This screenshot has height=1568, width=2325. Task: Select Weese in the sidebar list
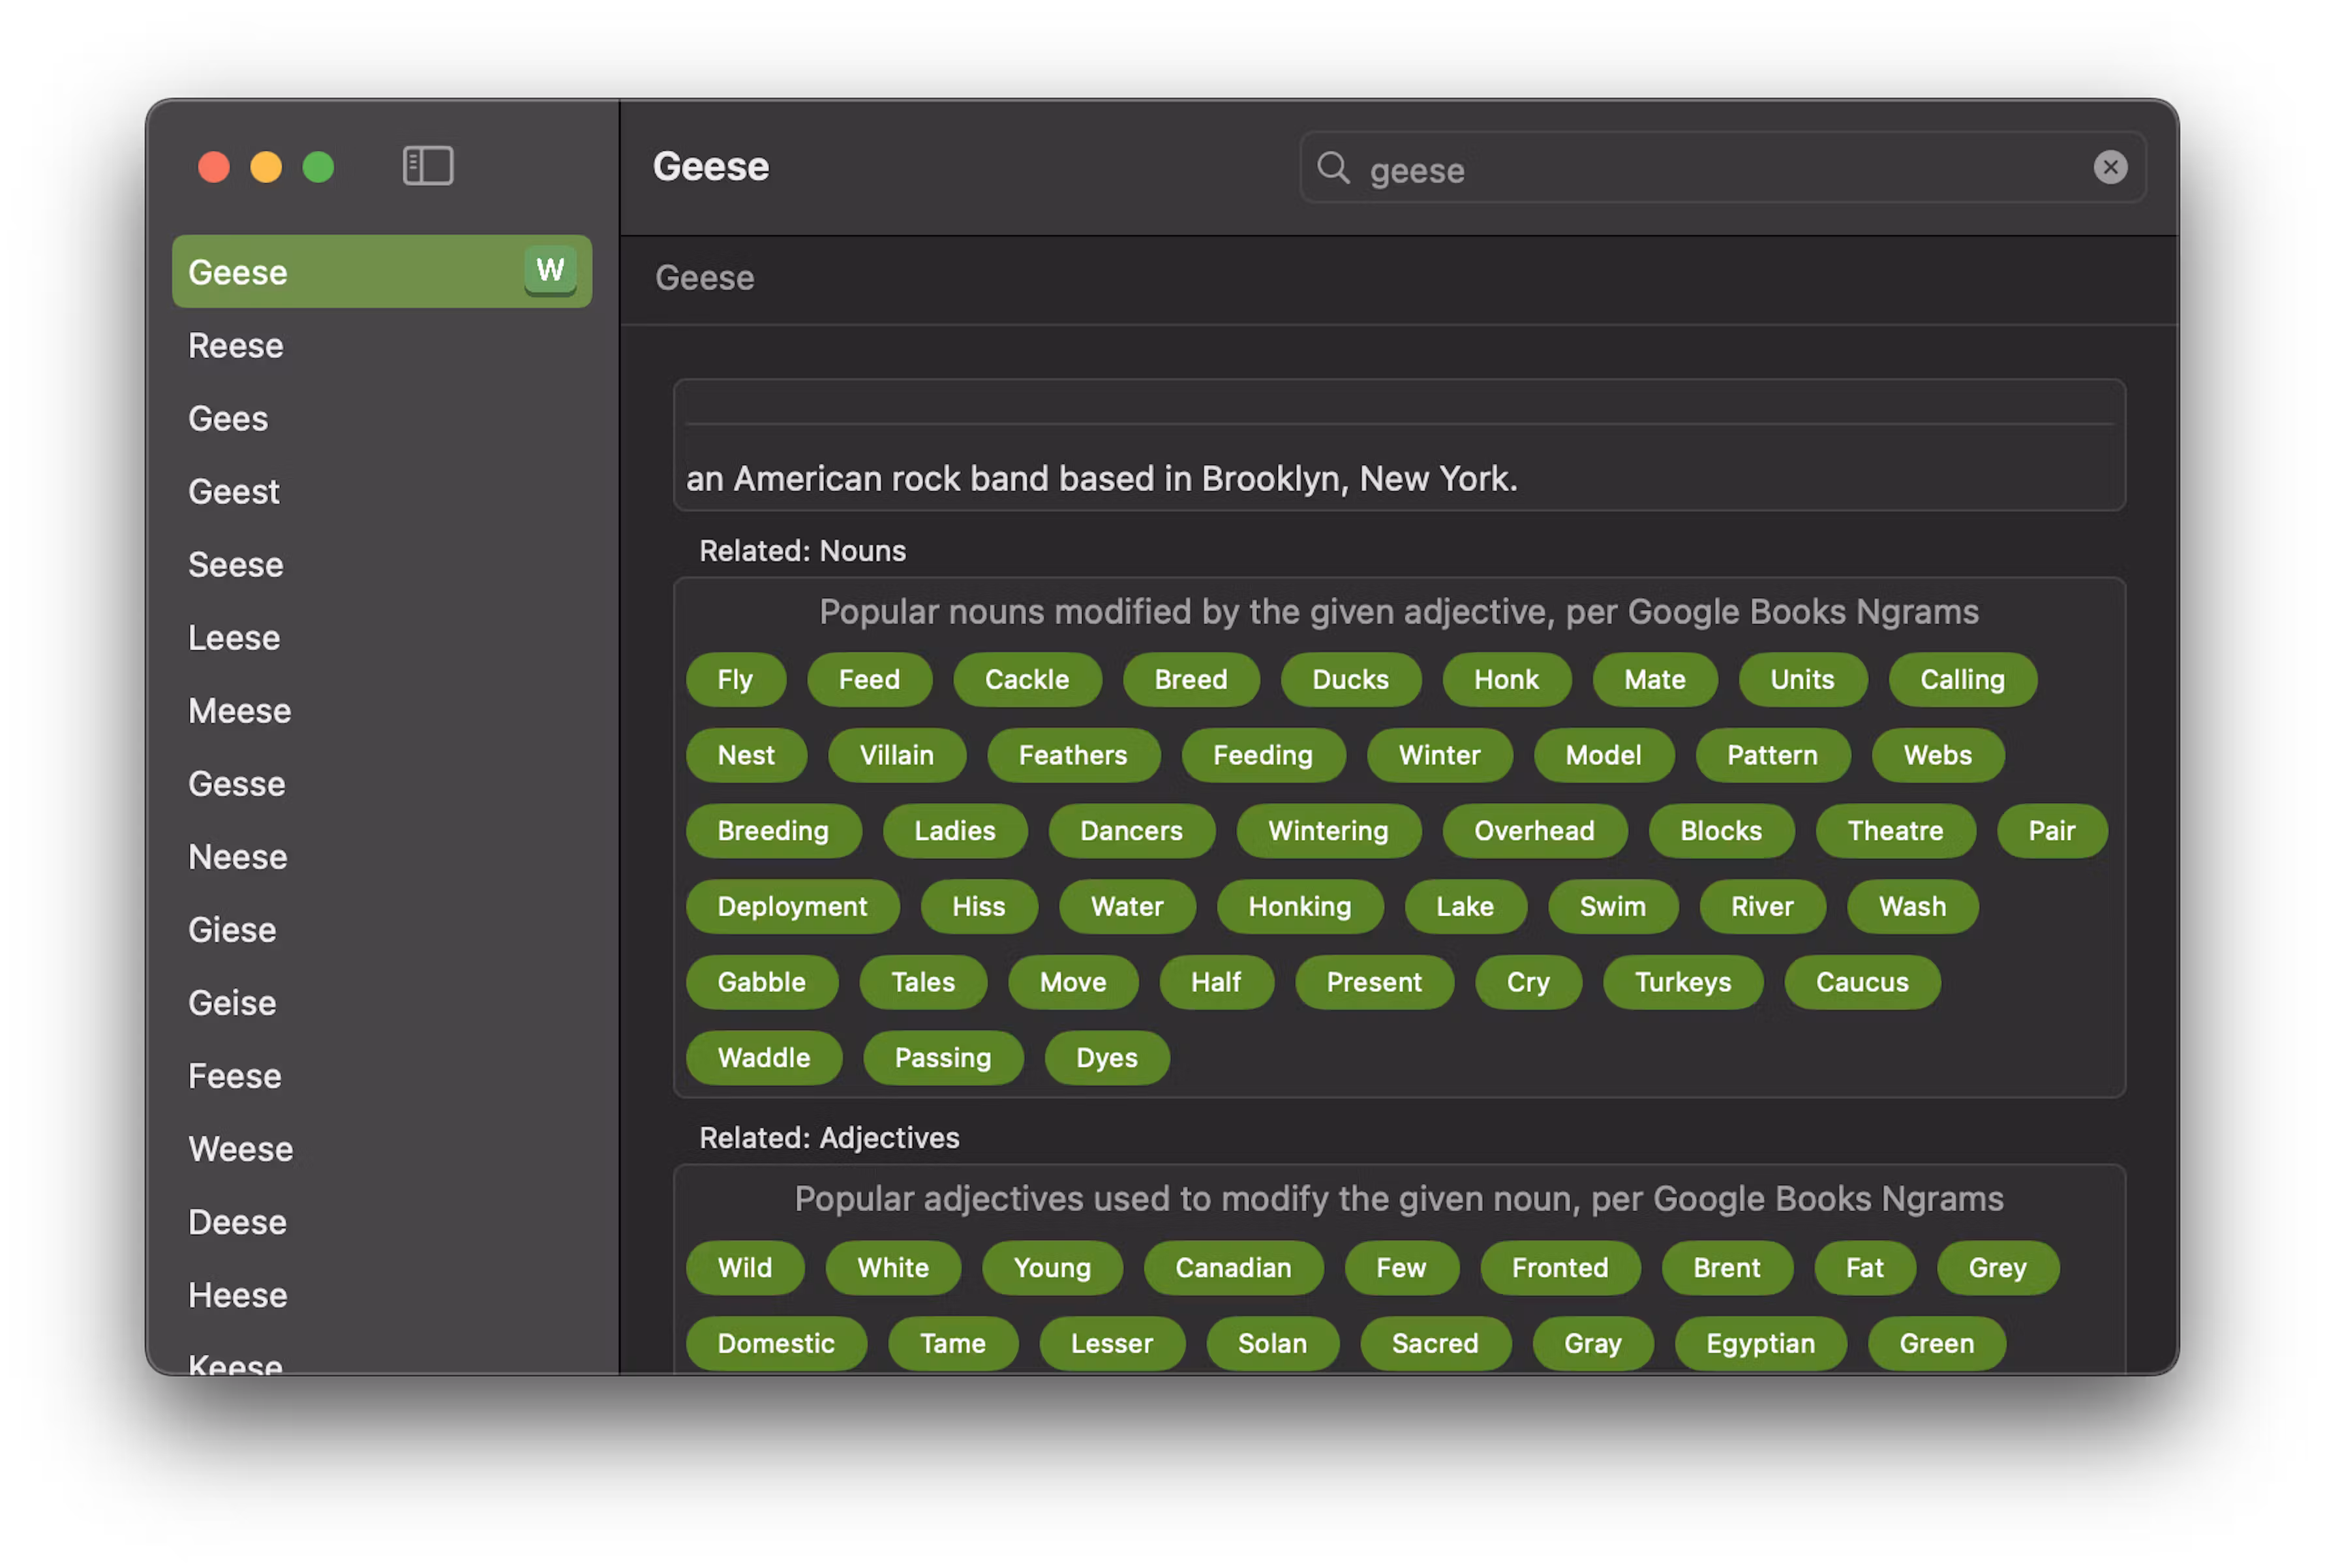(x=382, y=1149)
